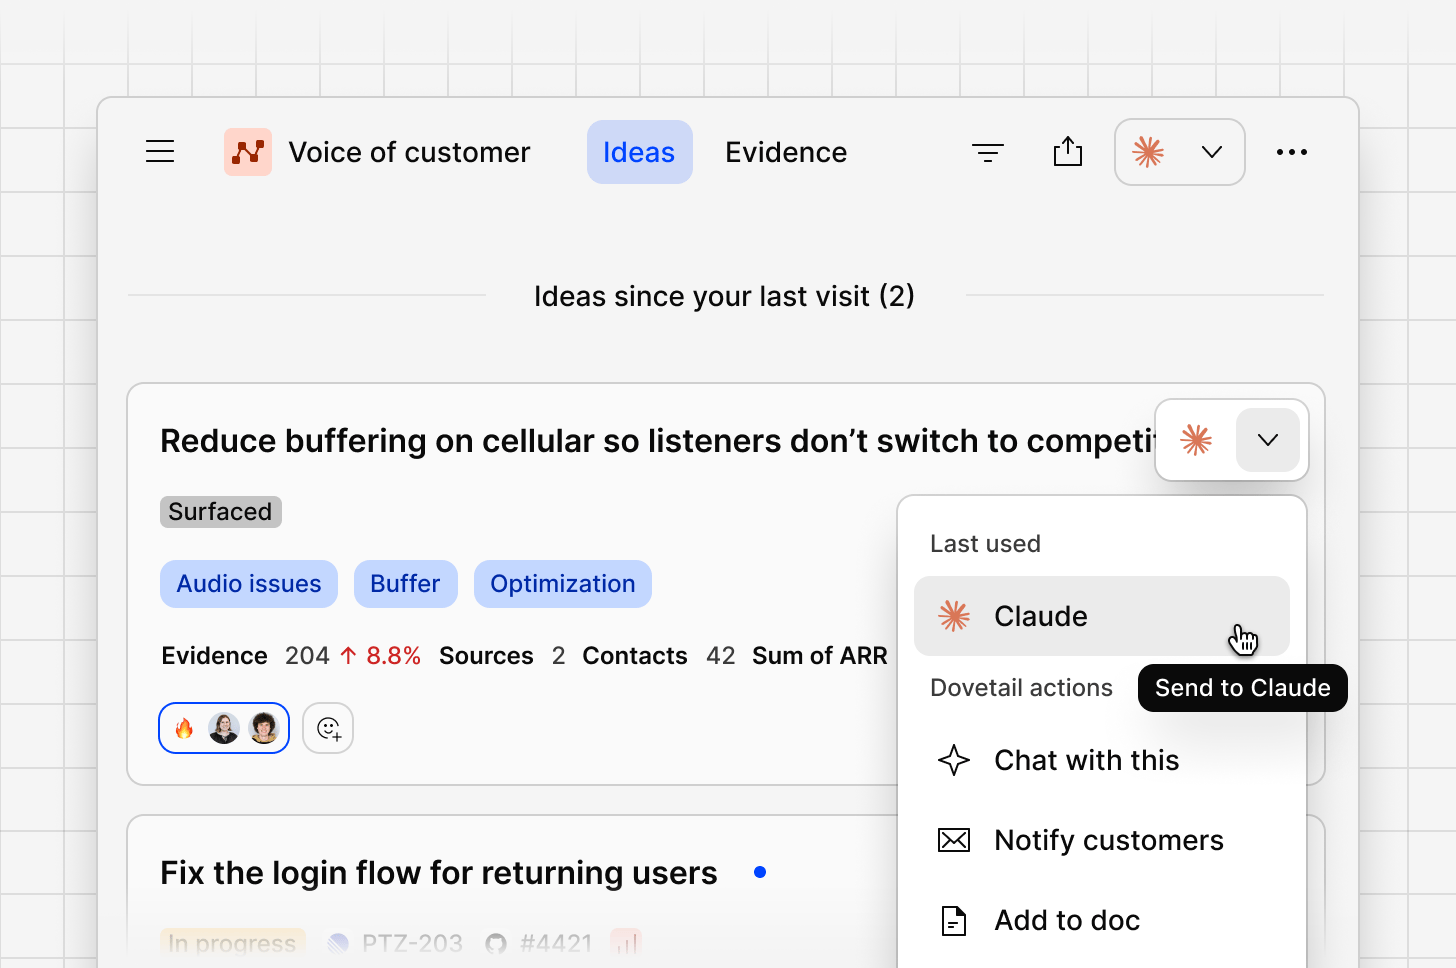
Task: Click the Contacts count label
Action: (x=635, y=656)
